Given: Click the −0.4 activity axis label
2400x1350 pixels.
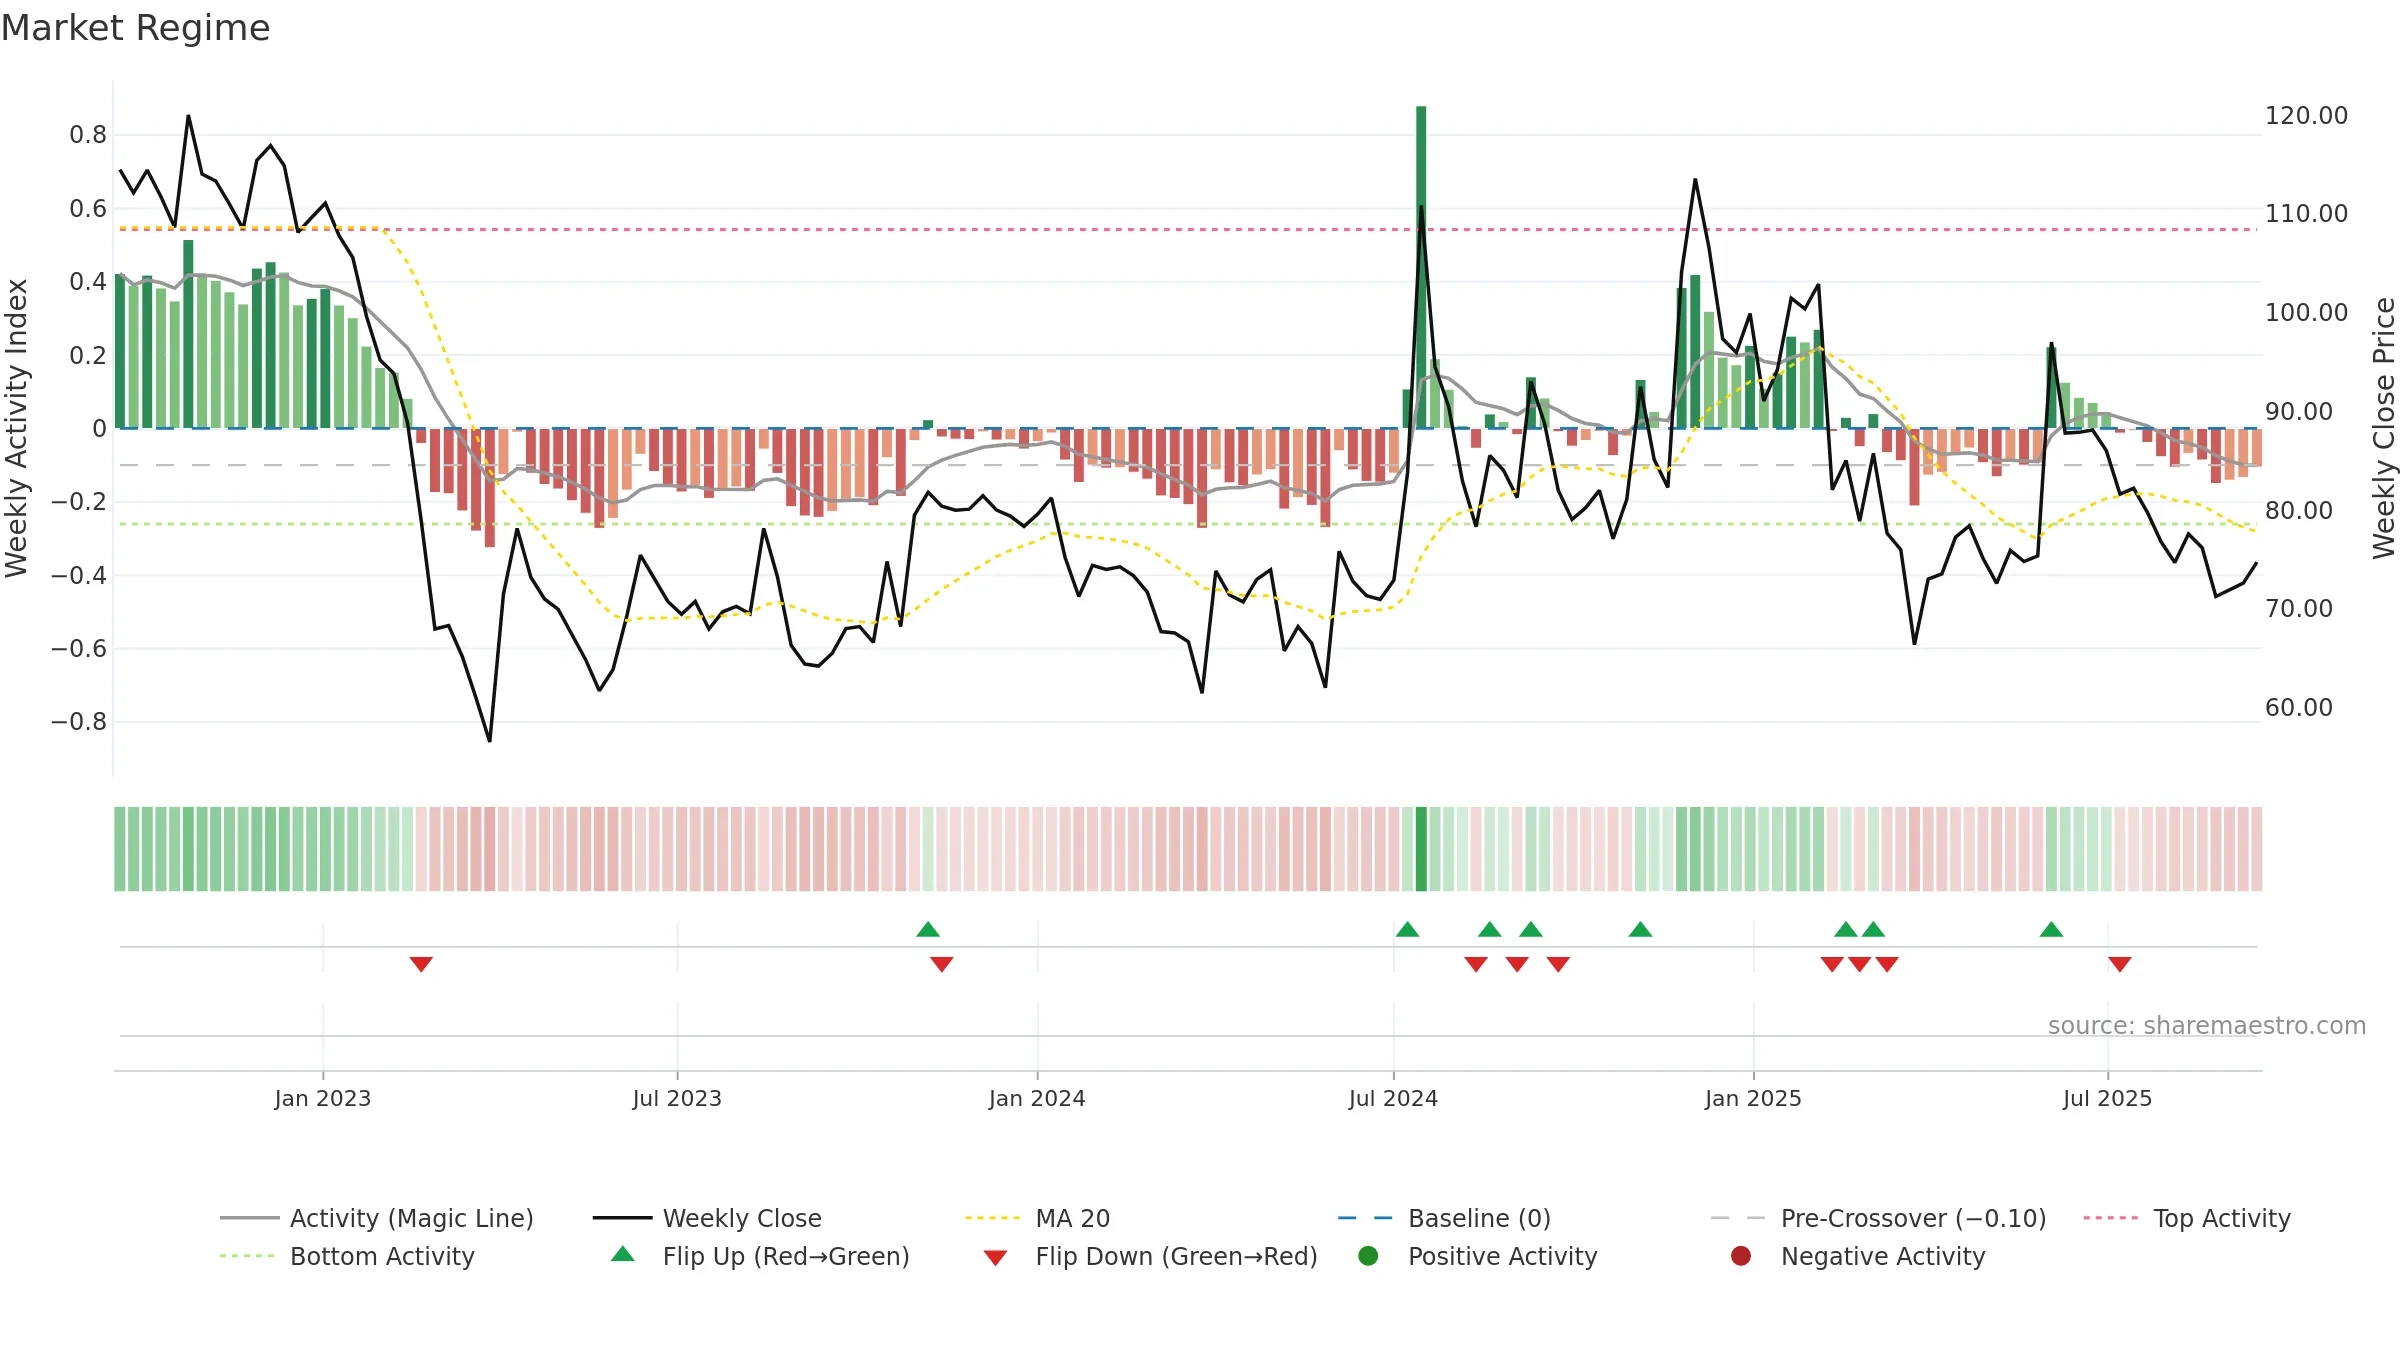Looking at the screenshot, I should click(79, 574).
